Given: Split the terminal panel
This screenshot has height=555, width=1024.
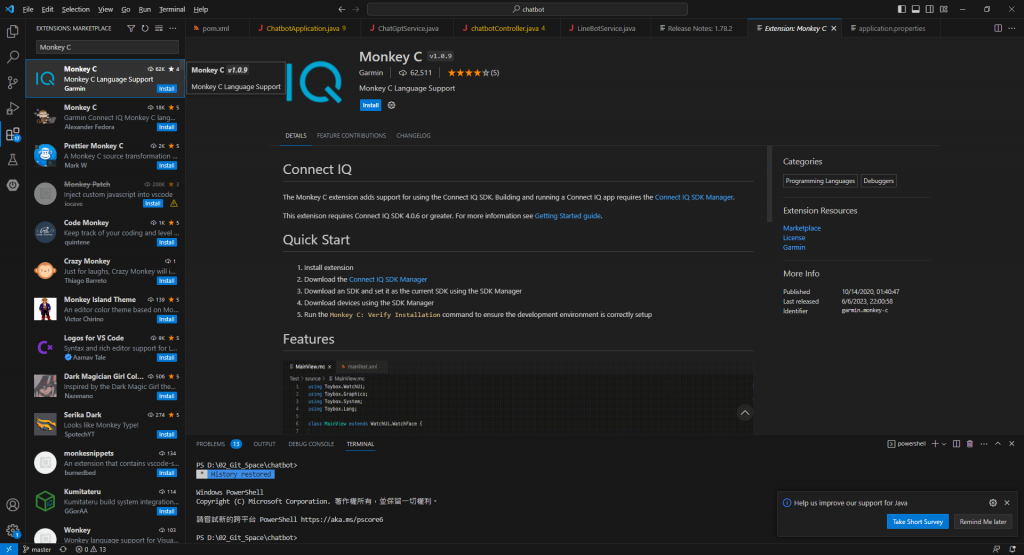Looking at the screenshot, I should [x=956, y=444].
